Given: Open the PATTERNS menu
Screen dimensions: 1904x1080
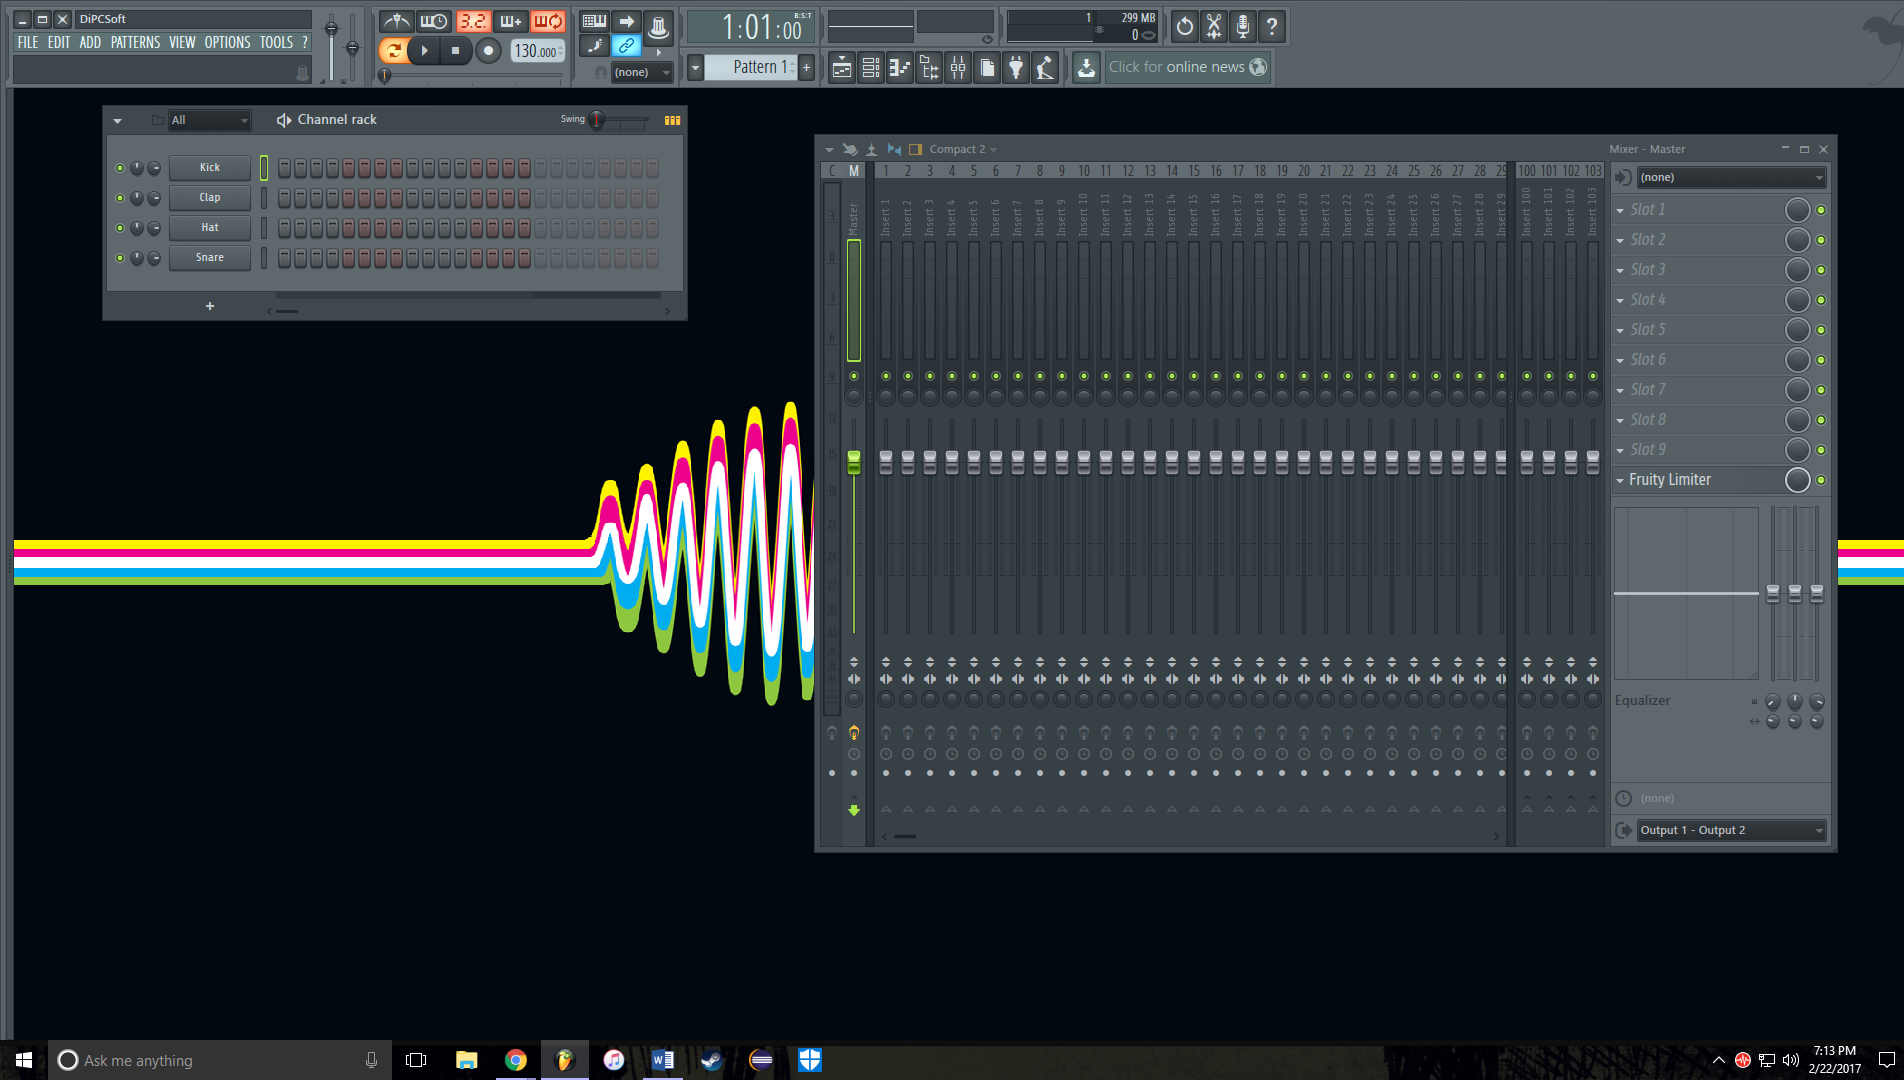Looking at the screenshot, I should [x=136, y=42].
